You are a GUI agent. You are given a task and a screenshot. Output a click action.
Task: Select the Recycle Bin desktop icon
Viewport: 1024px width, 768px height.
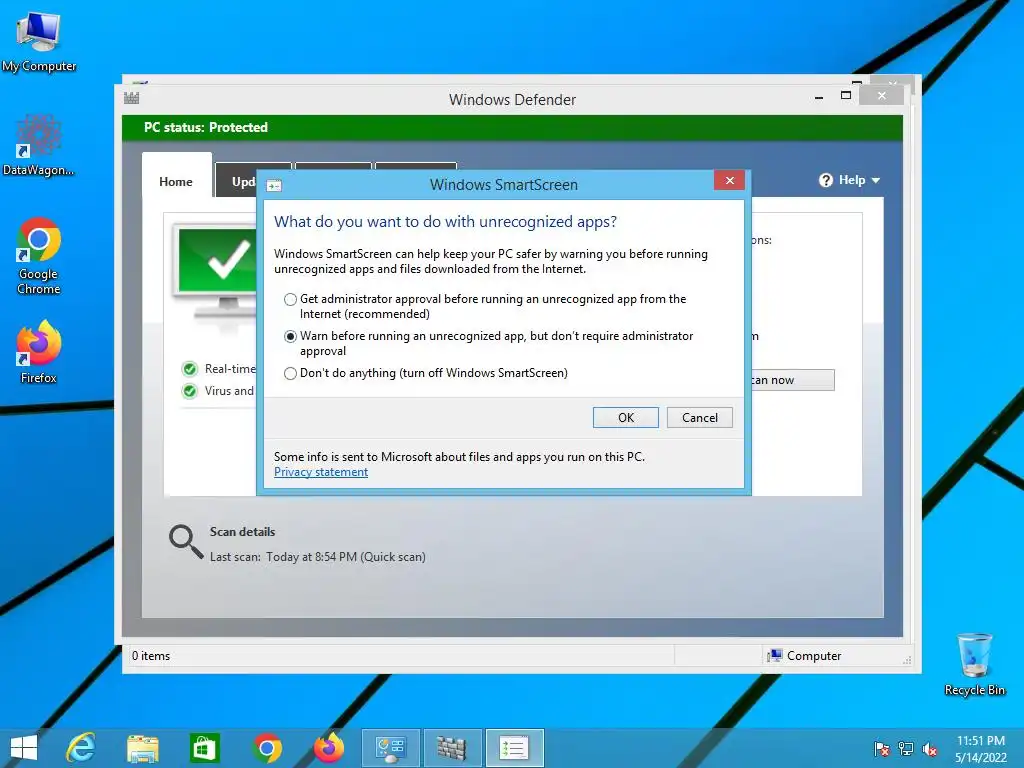click(974, 664)
